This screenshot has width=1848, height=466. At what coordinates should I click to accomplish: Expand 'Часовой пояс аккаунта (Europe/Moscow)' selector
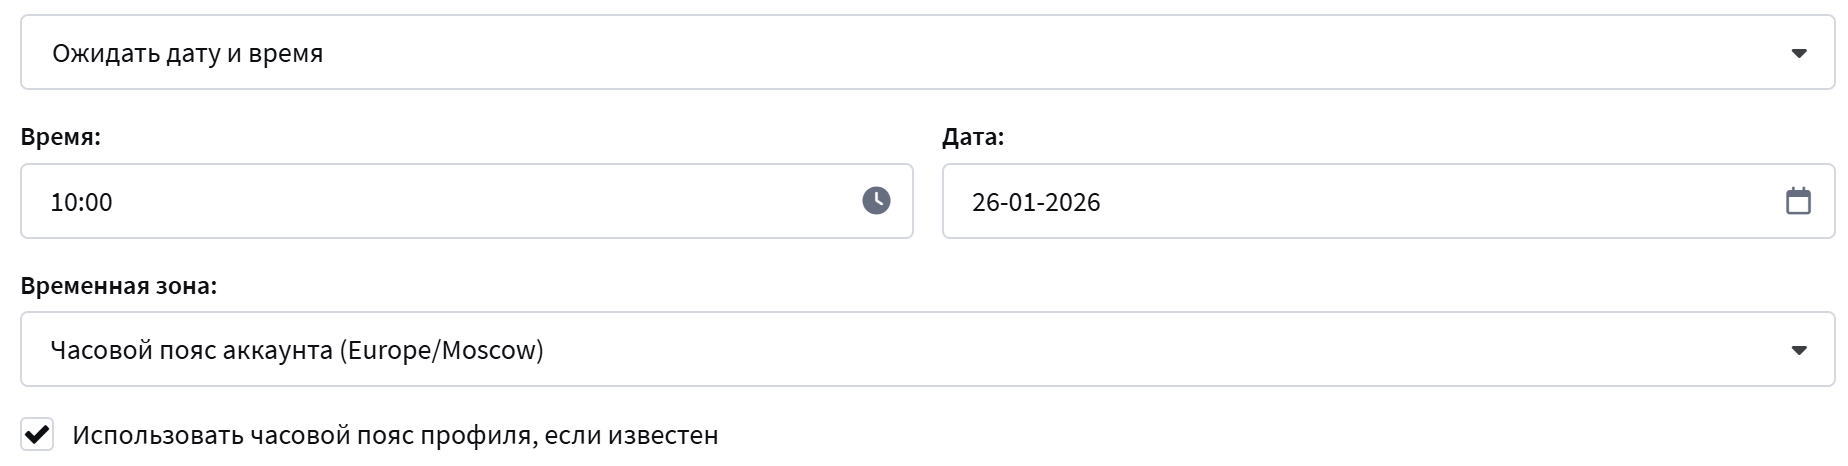tap(900, 350)
